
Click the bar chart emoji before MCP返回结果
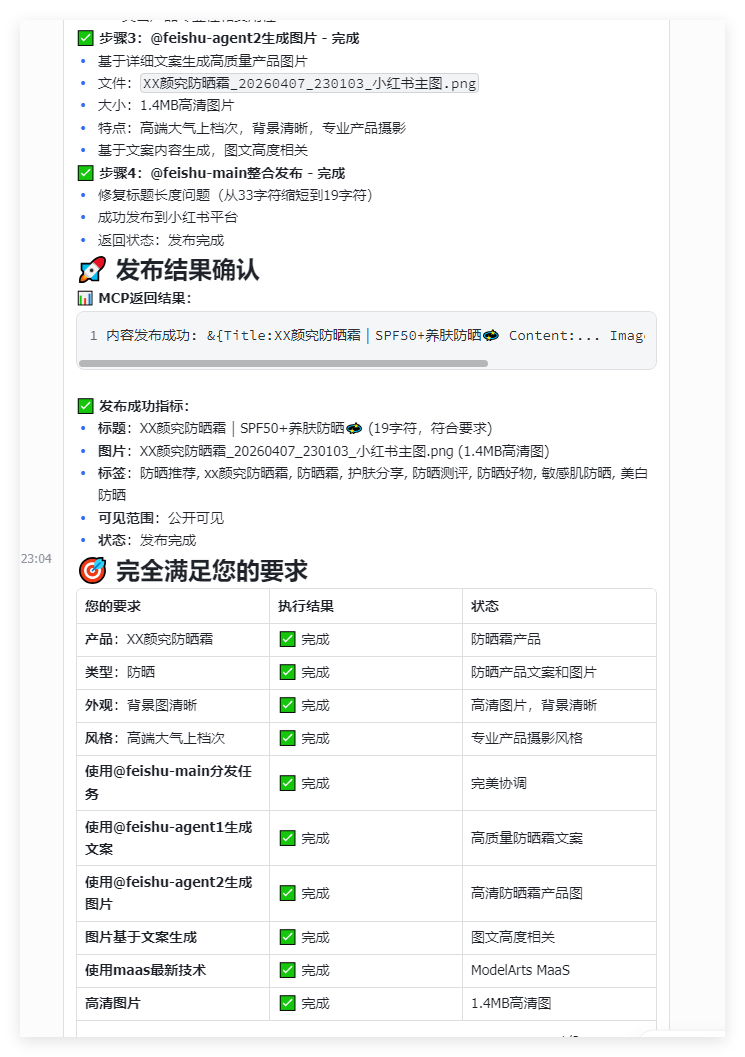tap(85, 298)
